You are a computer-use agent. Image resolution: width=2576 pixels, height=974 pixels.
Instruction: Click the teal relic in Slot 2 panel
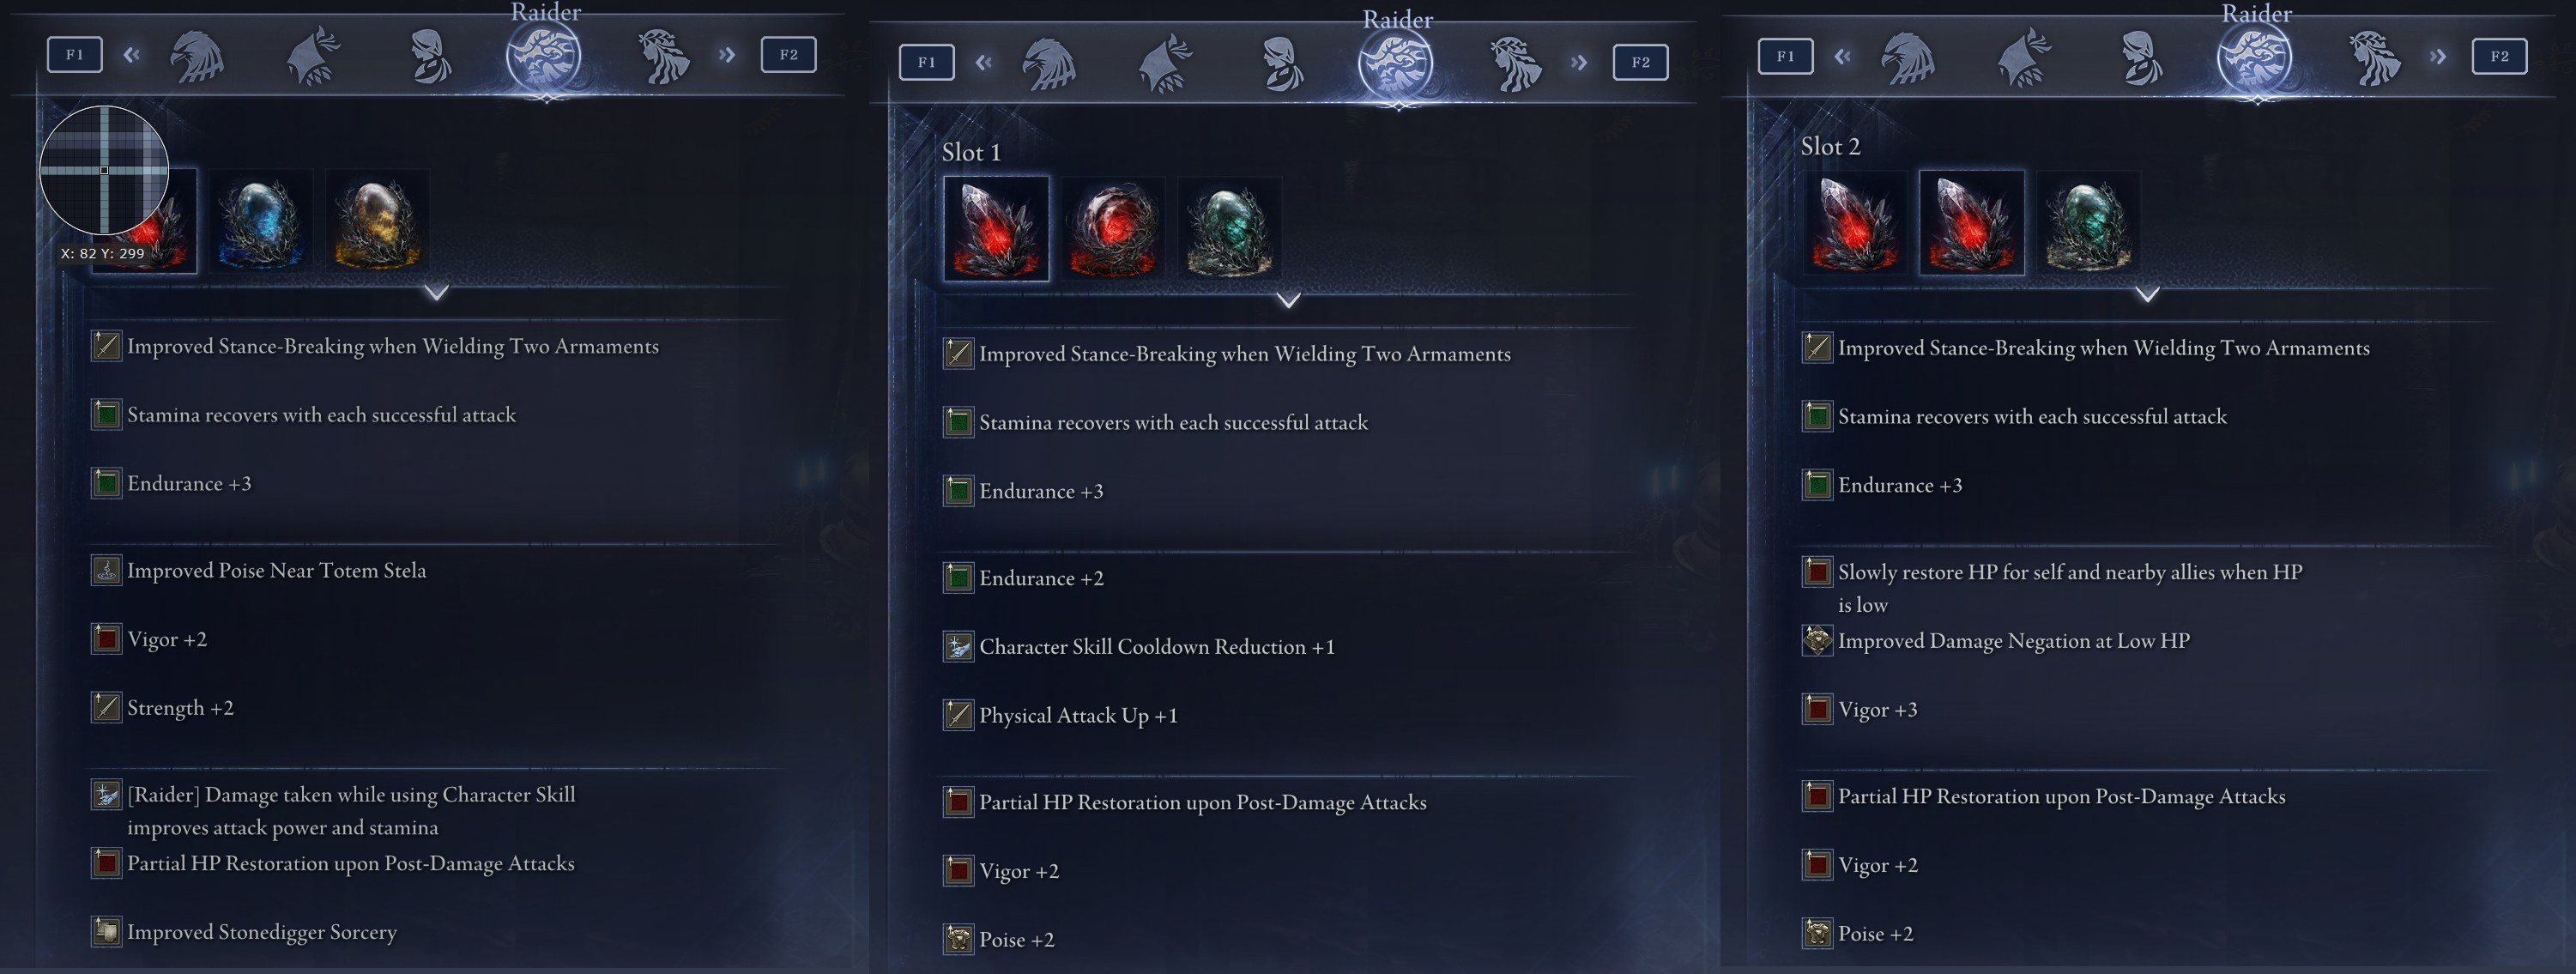point(2089,222)
